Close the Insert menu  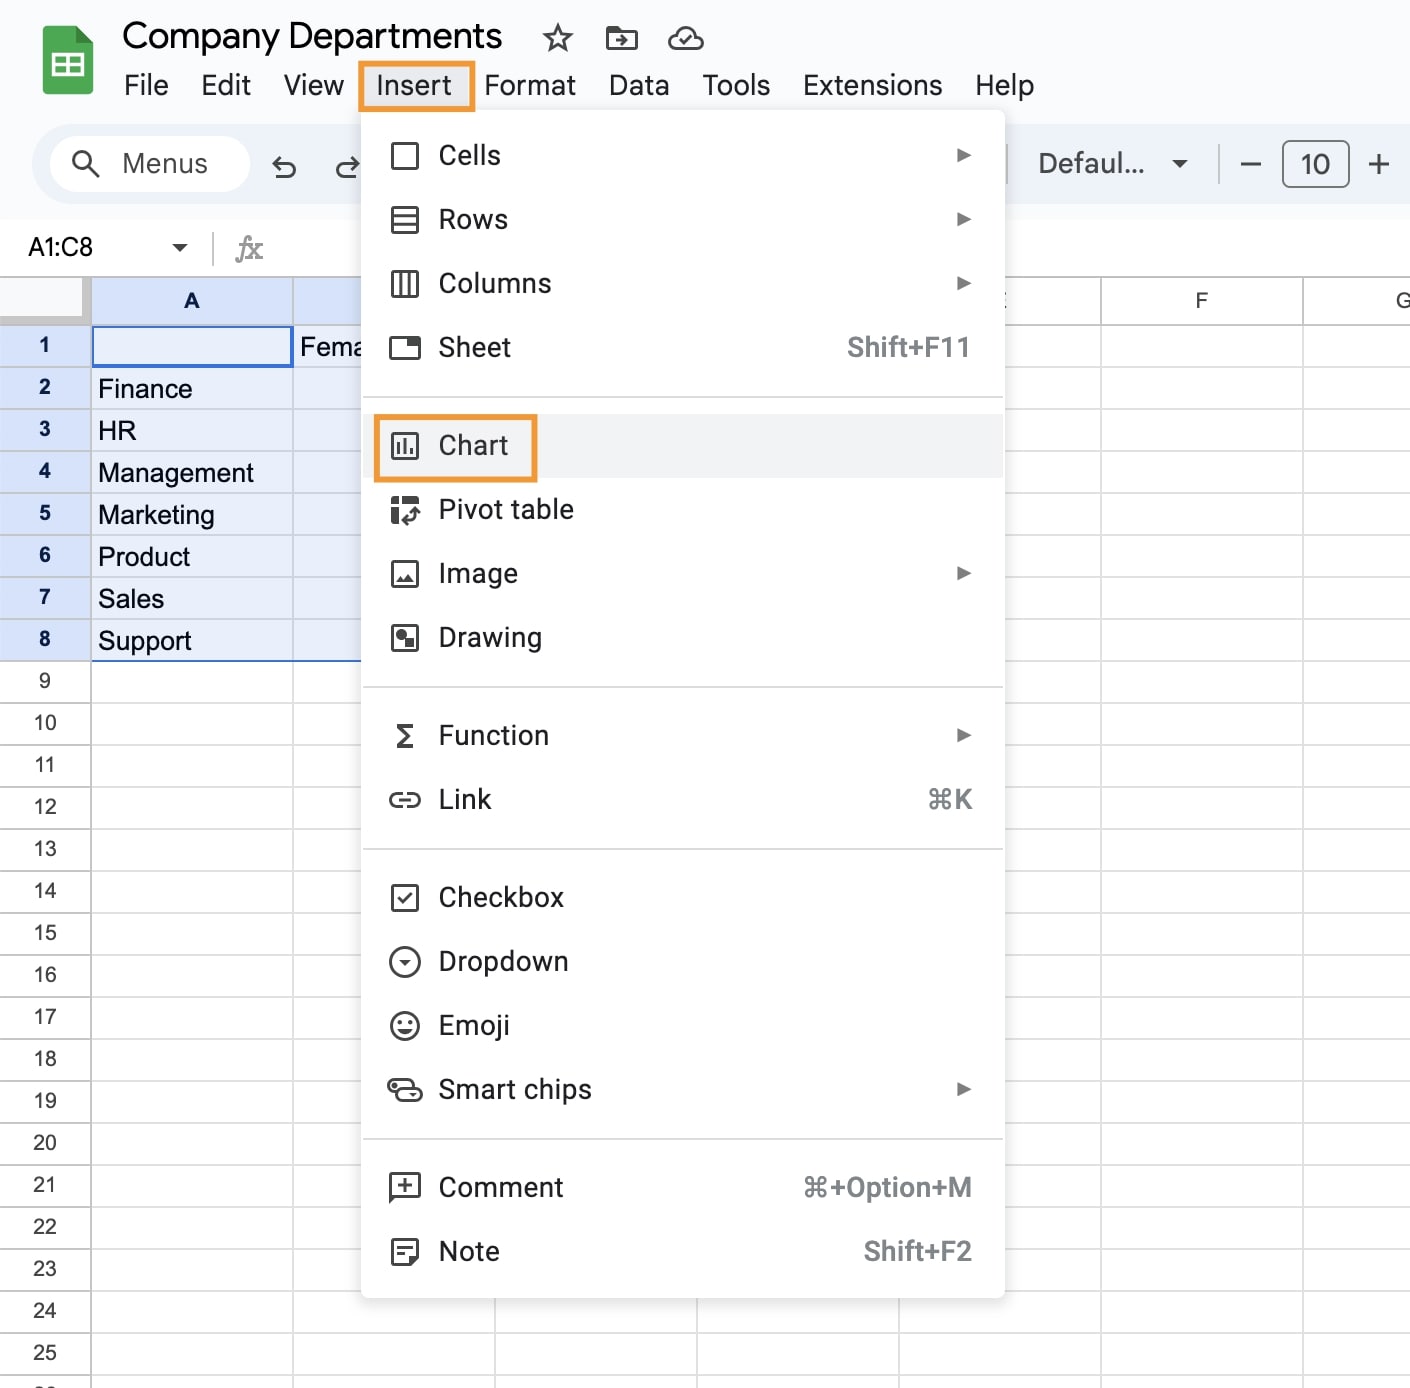click(414, 86)
